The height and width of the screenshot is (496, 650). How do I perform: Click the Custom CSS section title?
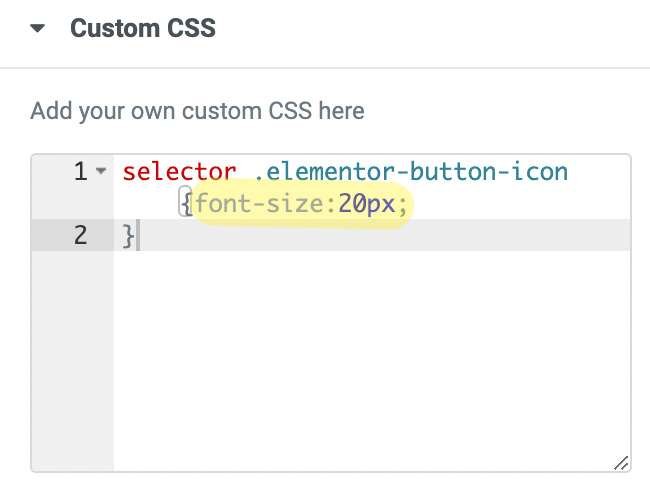tap(143, 28)
